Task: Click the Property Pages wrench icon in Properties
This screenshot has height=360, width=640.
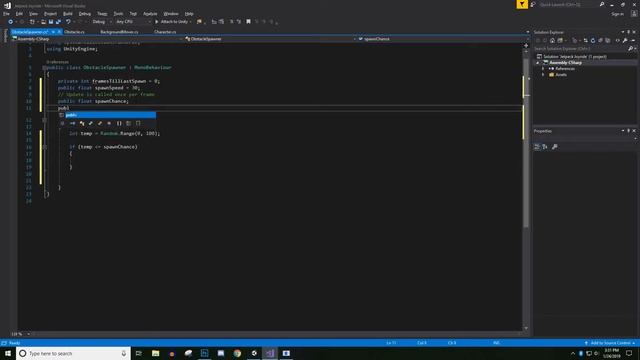Action: (x=554, y=147)
